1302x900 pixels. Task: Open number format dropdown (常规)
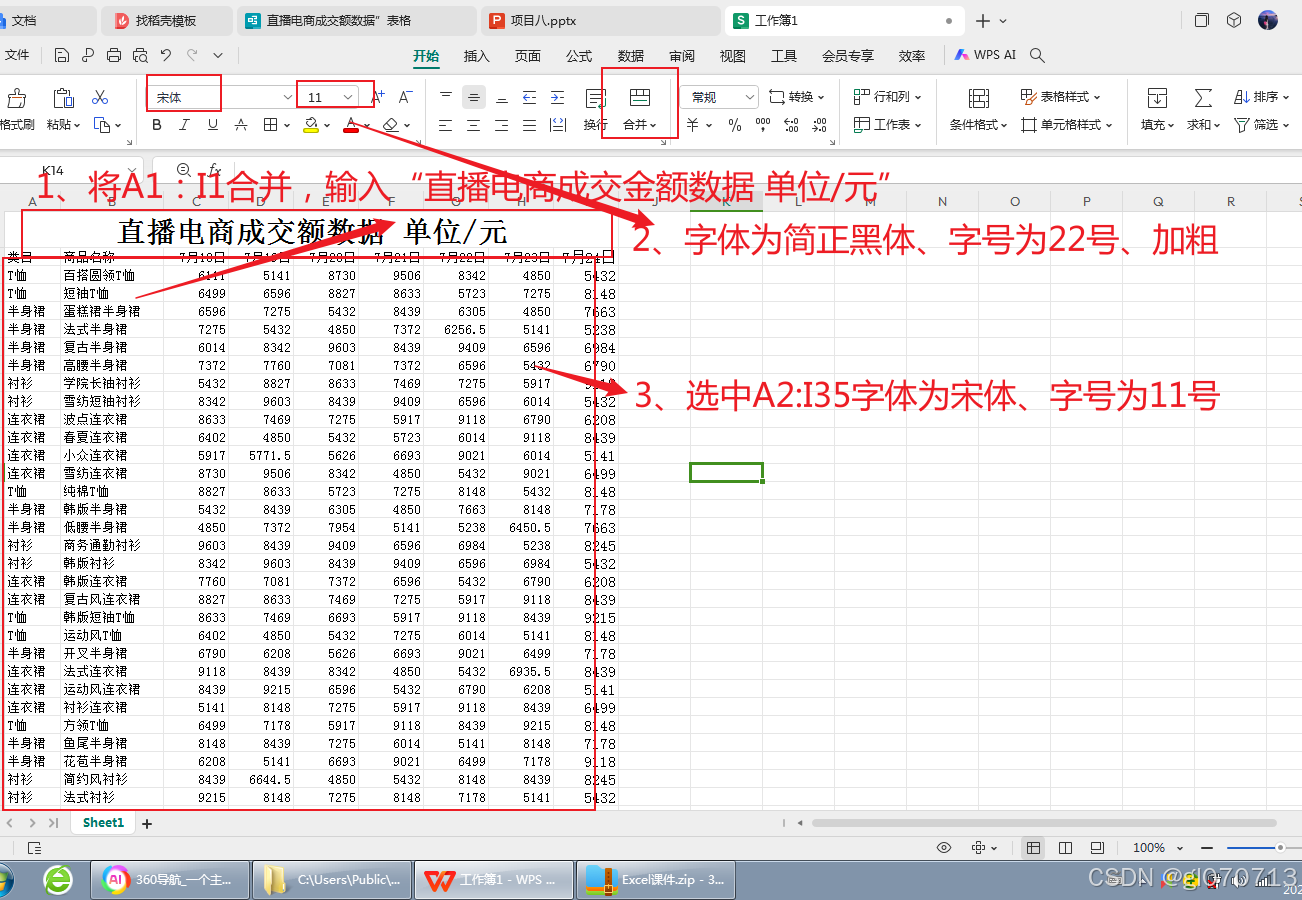pos(750,97)
